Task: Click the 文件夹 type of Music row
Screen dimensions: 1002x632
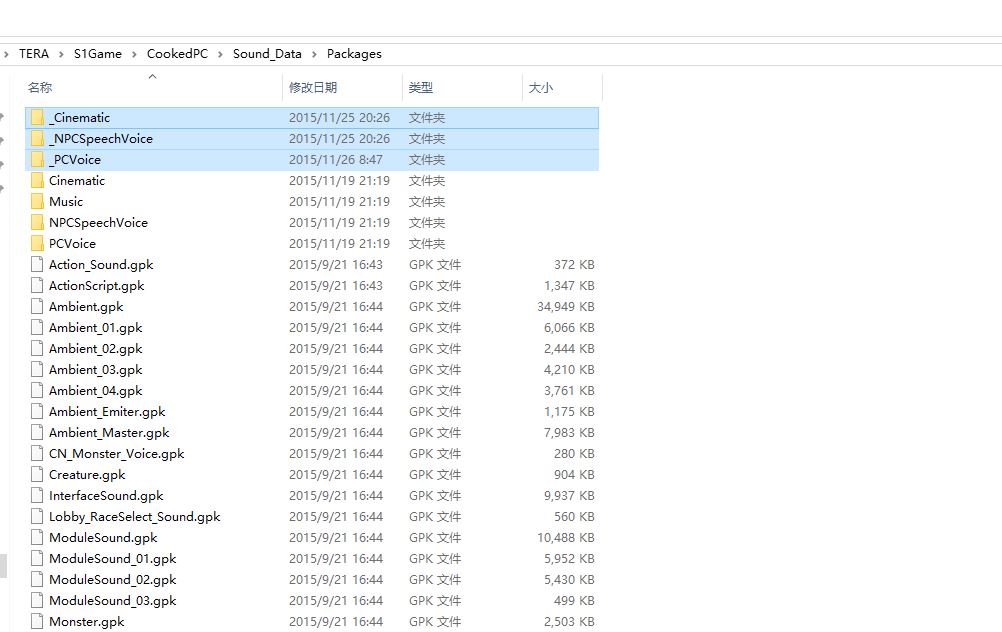Action: point(427,202)
